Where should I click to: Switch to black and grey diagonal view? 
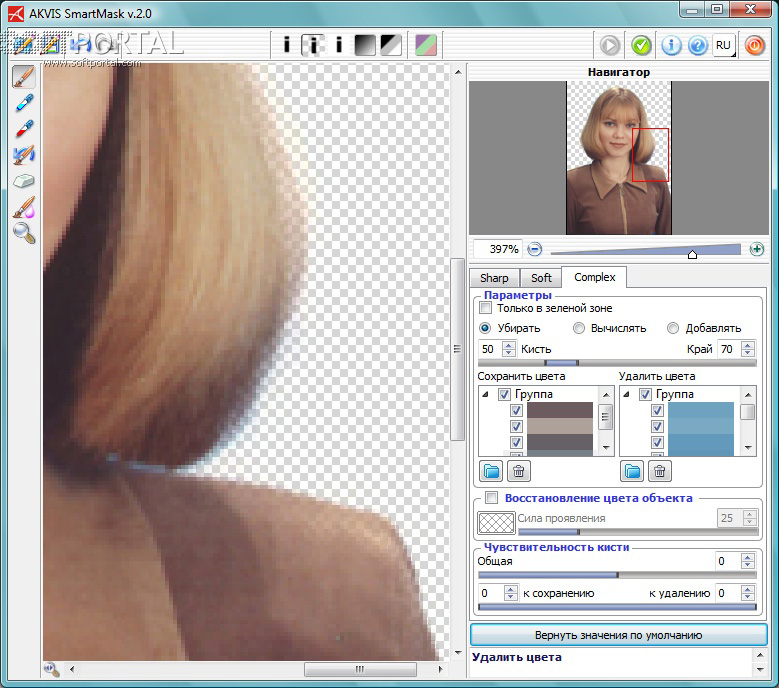click(x=391, y=45)
